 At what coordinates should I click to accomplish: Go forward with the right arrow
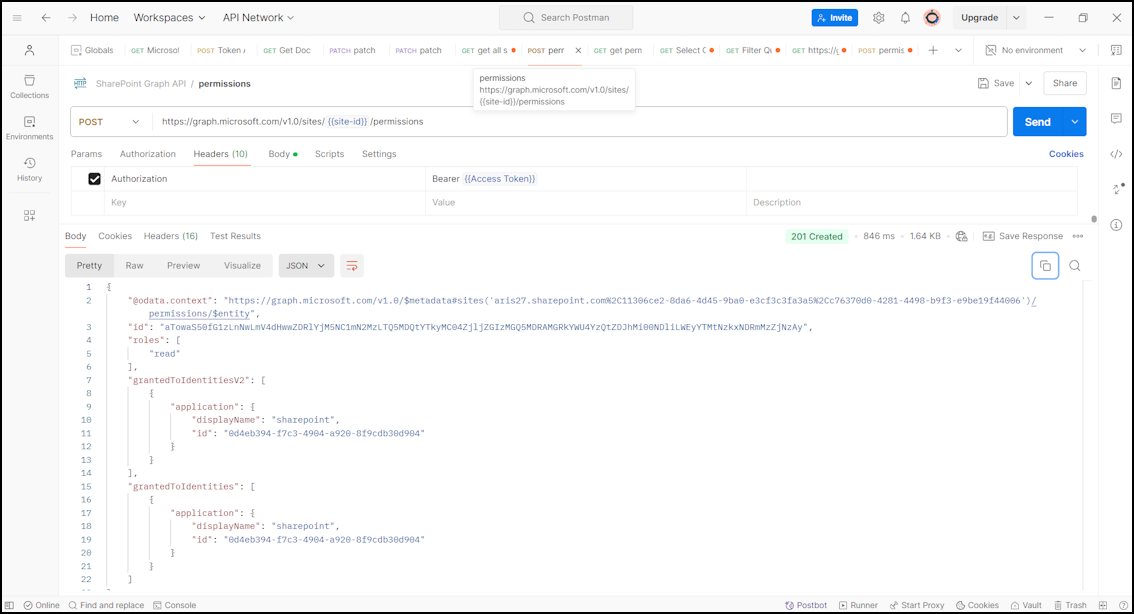pyautogui.click(x=72, y=17)
